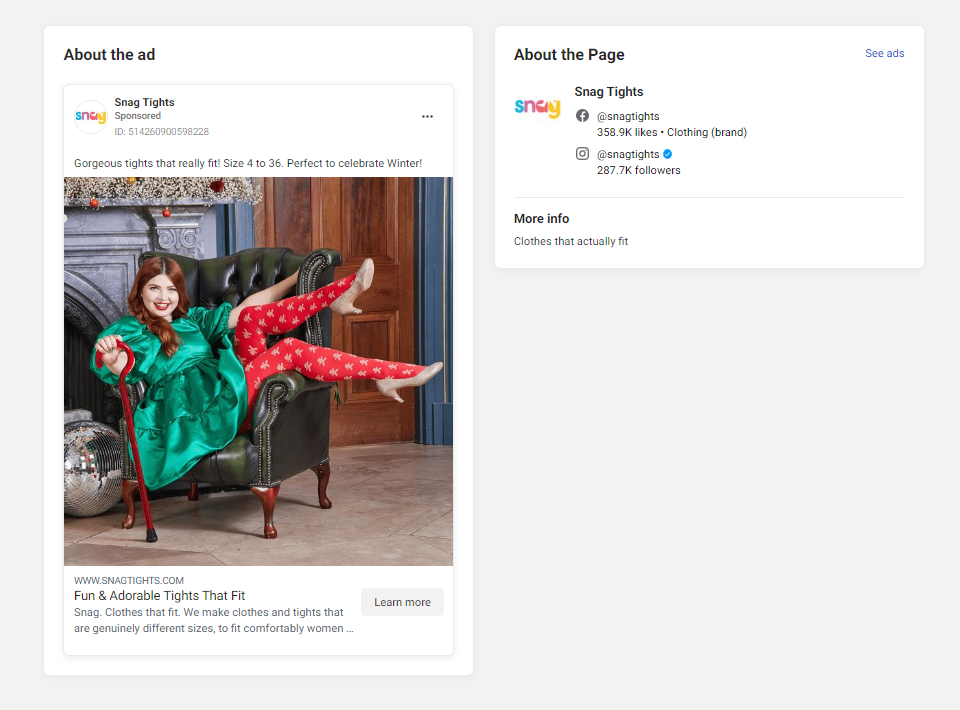
Task: Open the Facebook @snagtights handle
Action: (628, 116)
